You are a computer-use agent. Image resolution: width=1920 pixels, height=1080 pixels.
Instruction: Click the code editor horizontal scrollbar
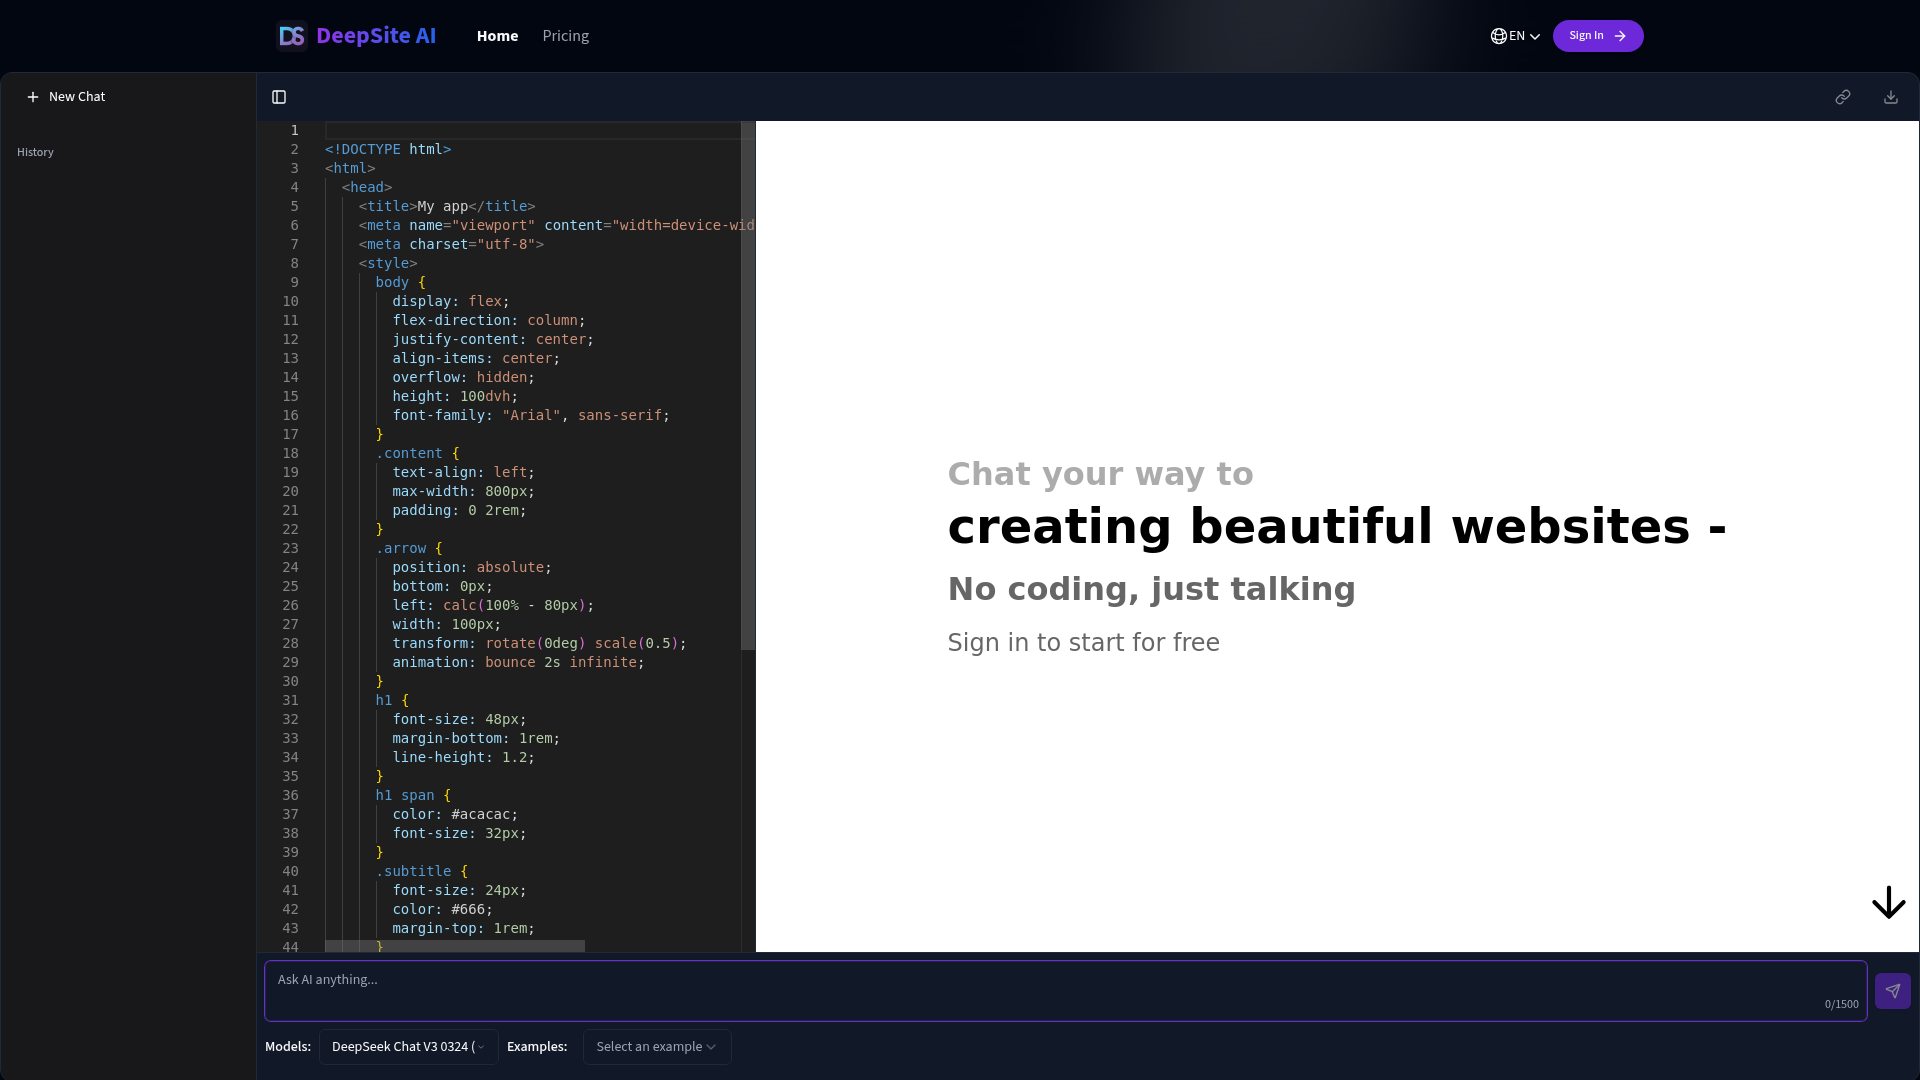pos(455,945)
